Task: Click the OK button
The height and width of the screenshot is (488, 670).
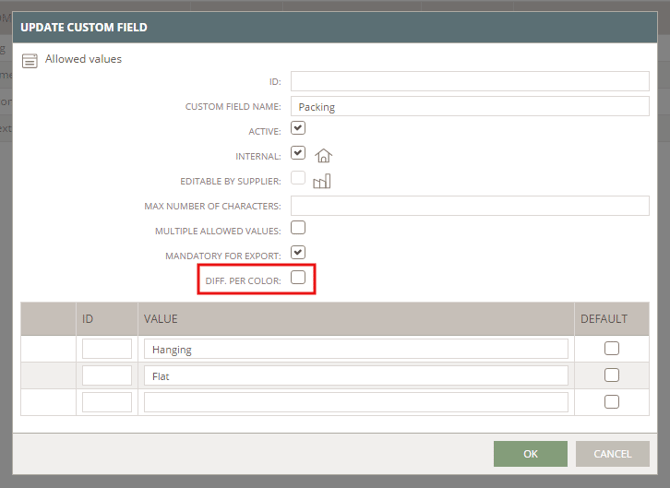Action: (530, 454)
